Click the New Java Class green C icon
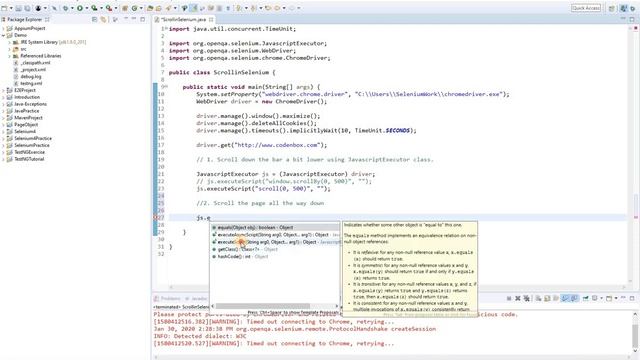The width and height of the screenshot is (640, 360). pos(134,8)
